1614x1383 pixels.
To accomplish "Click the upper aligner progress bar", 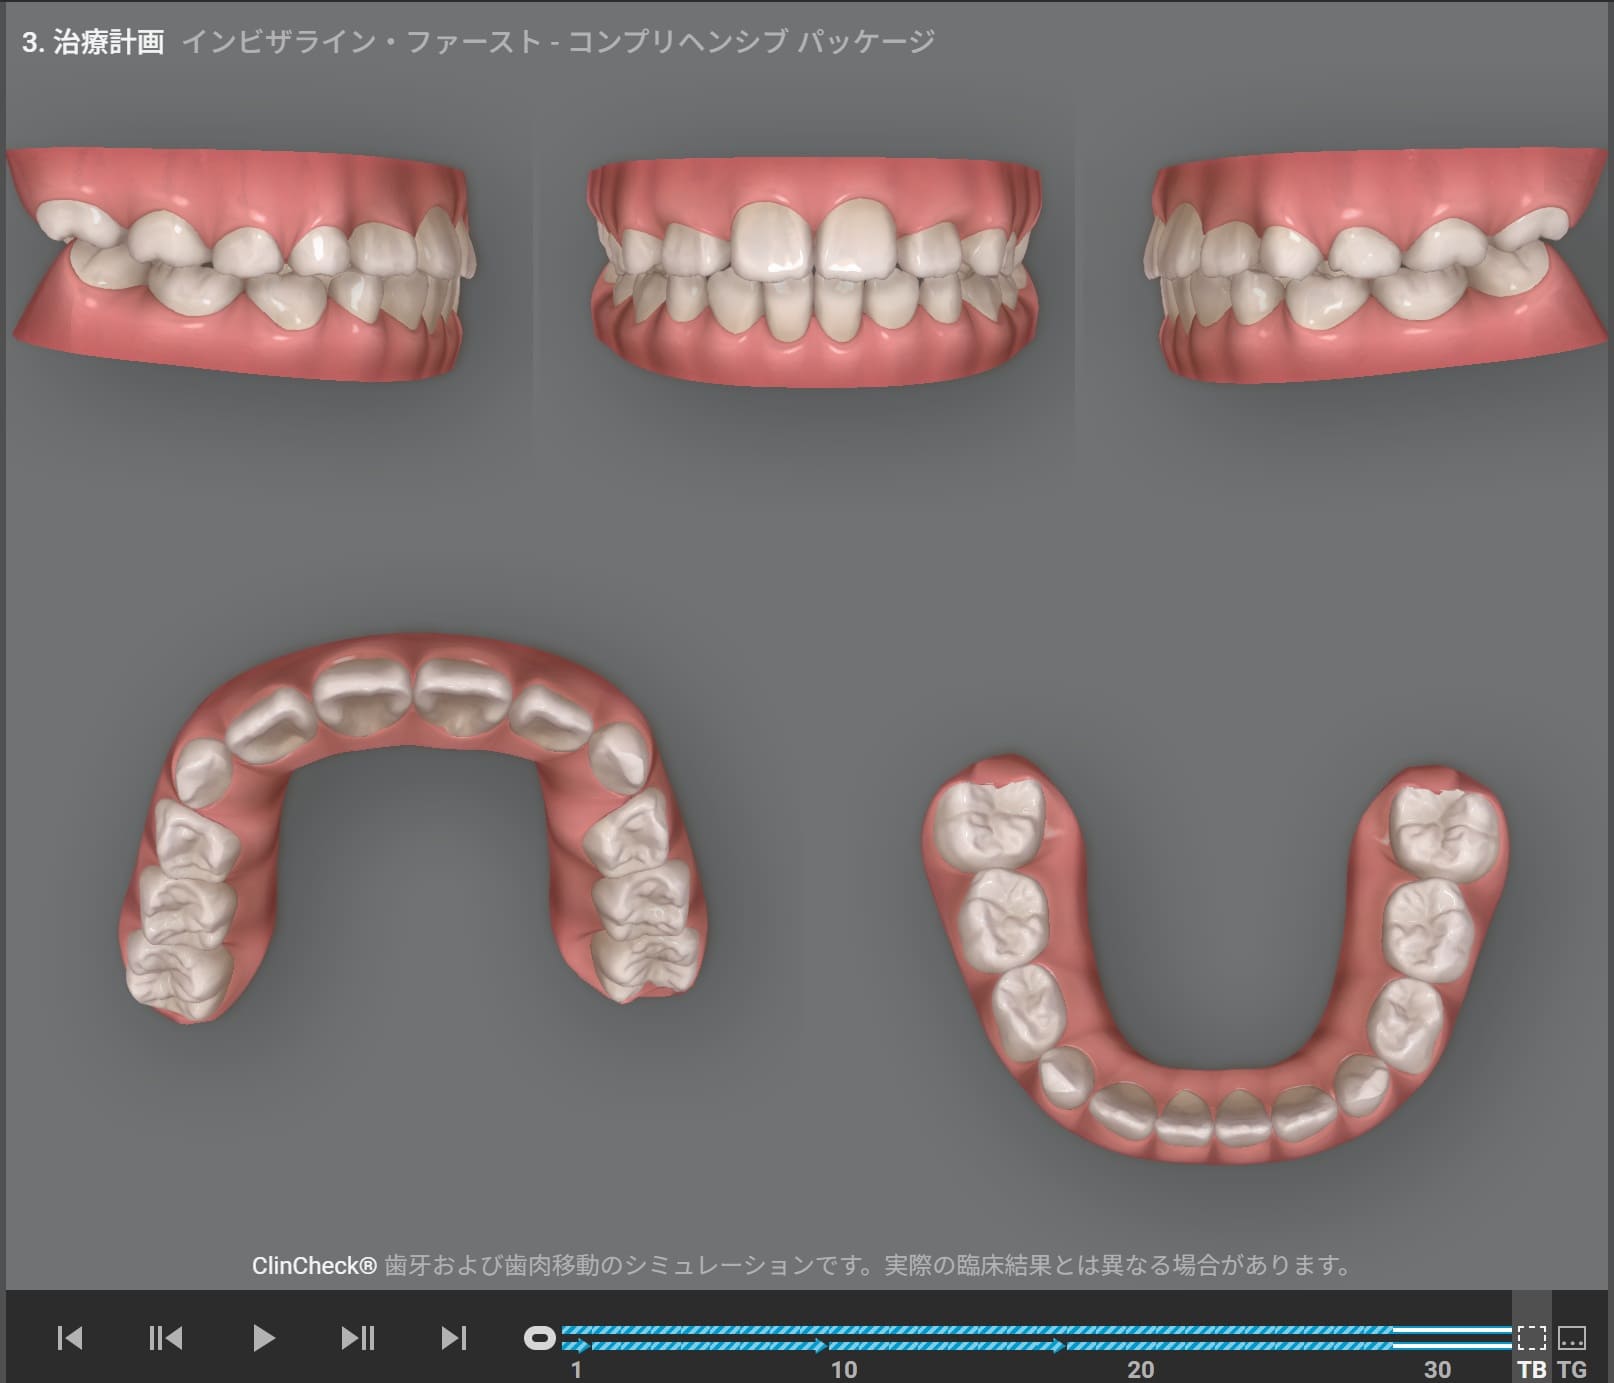I will (1036, 1330).
